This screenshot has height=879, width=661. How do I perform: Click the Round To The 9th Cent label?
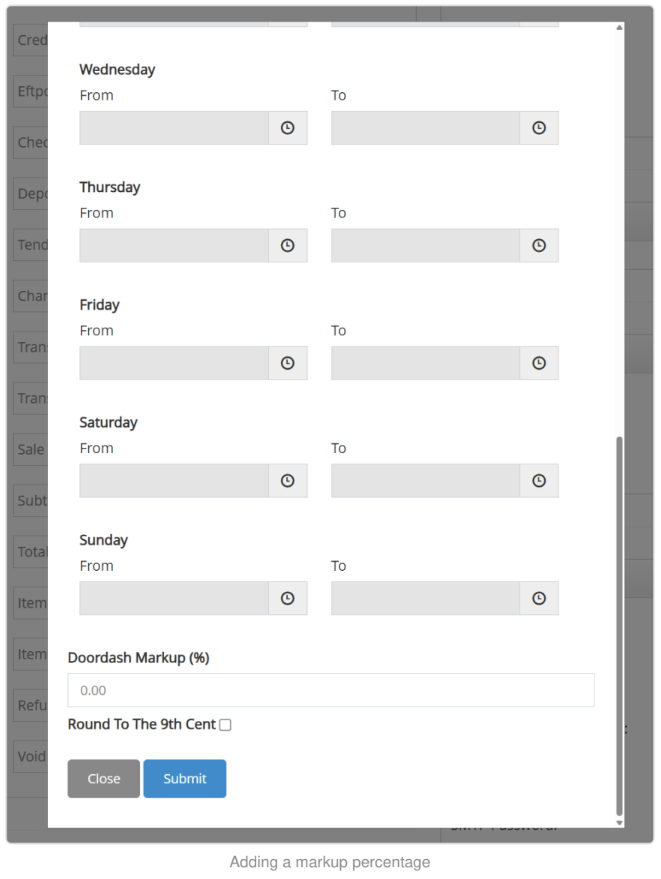(142, 724)
